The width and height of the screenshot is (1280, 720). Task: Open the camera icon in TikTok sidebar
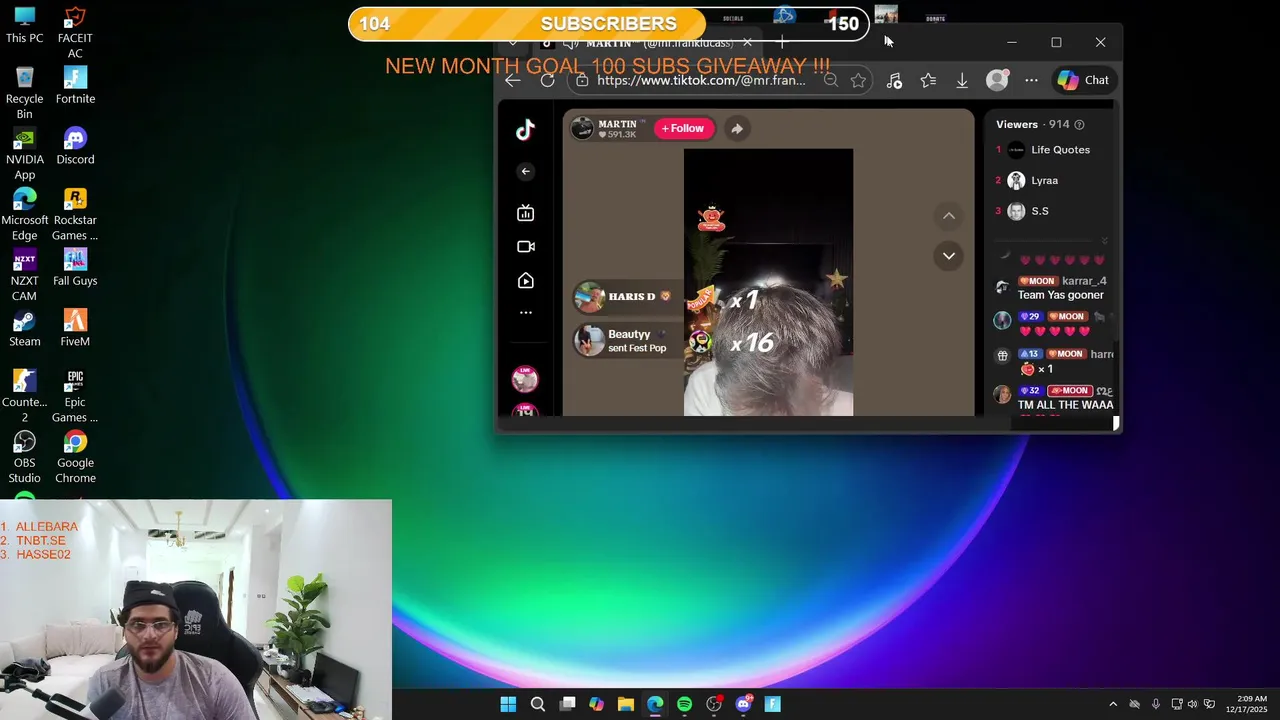coord(525,247)
